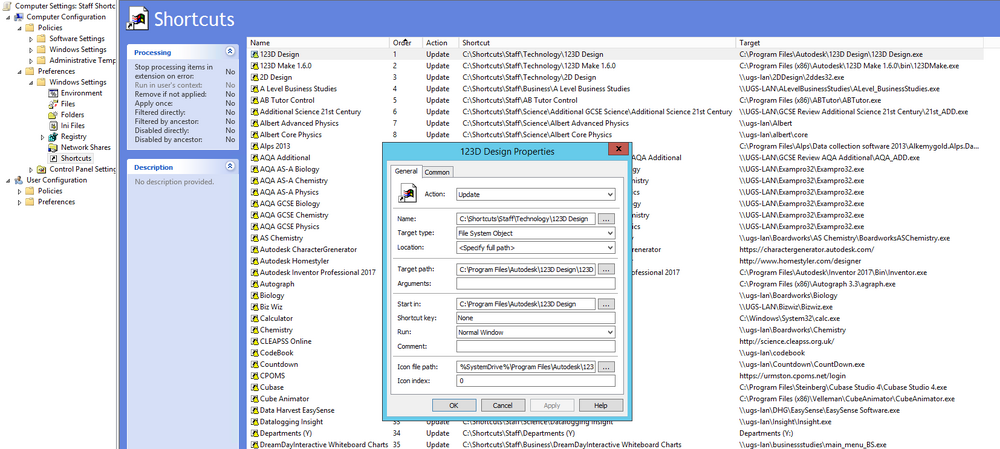
Task: Click the shortcut icon beside 123D Make 1.6.0
Action: coord(254,66)
